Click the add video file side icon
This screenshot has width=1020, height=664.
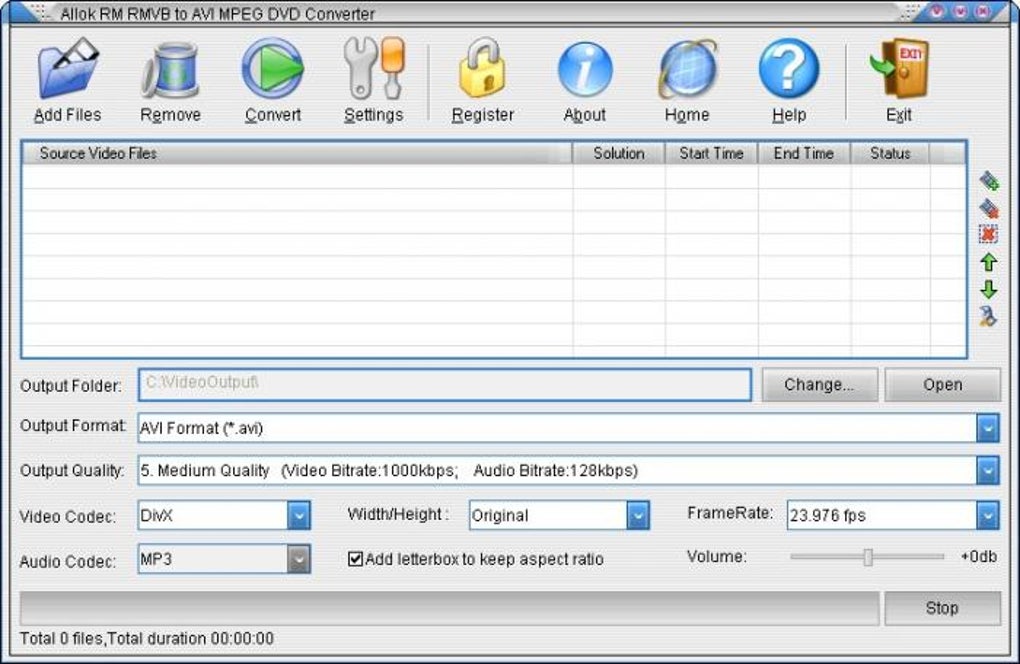pyautogui.click(x=989, y=180)
